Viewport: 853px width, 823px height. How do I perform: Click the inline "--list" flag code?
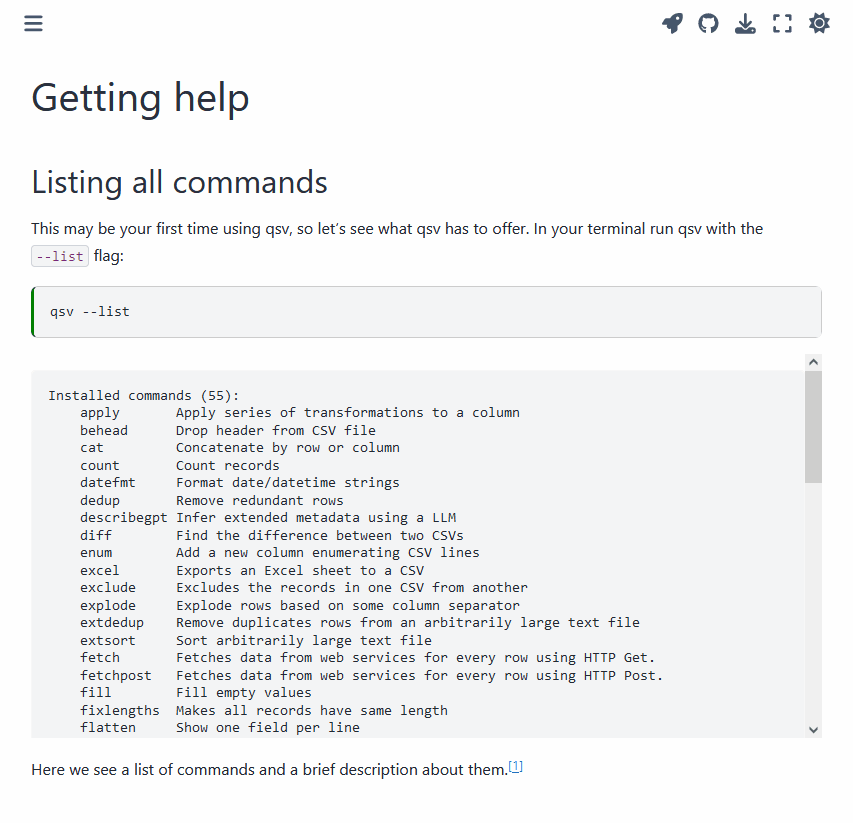point(60,256)
